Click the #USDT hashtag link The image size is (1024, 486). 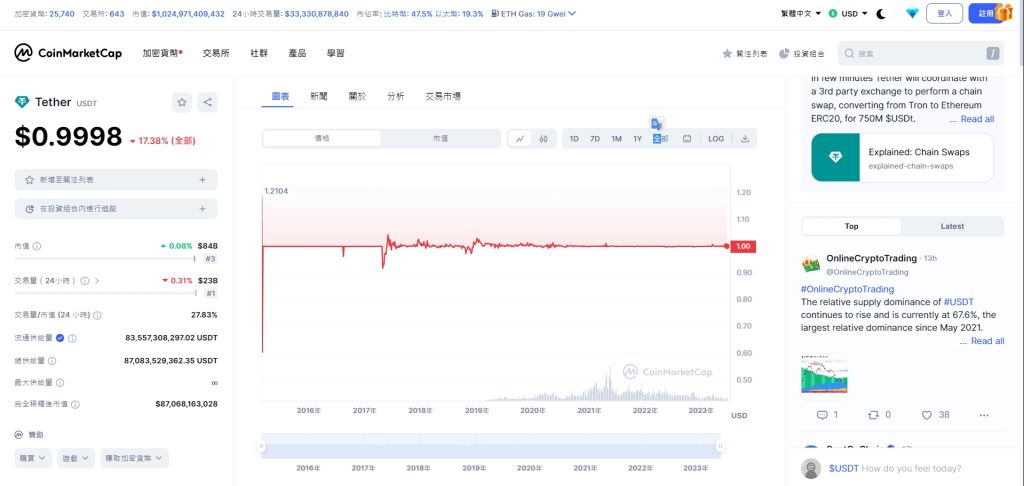click(x=959, y=302)
